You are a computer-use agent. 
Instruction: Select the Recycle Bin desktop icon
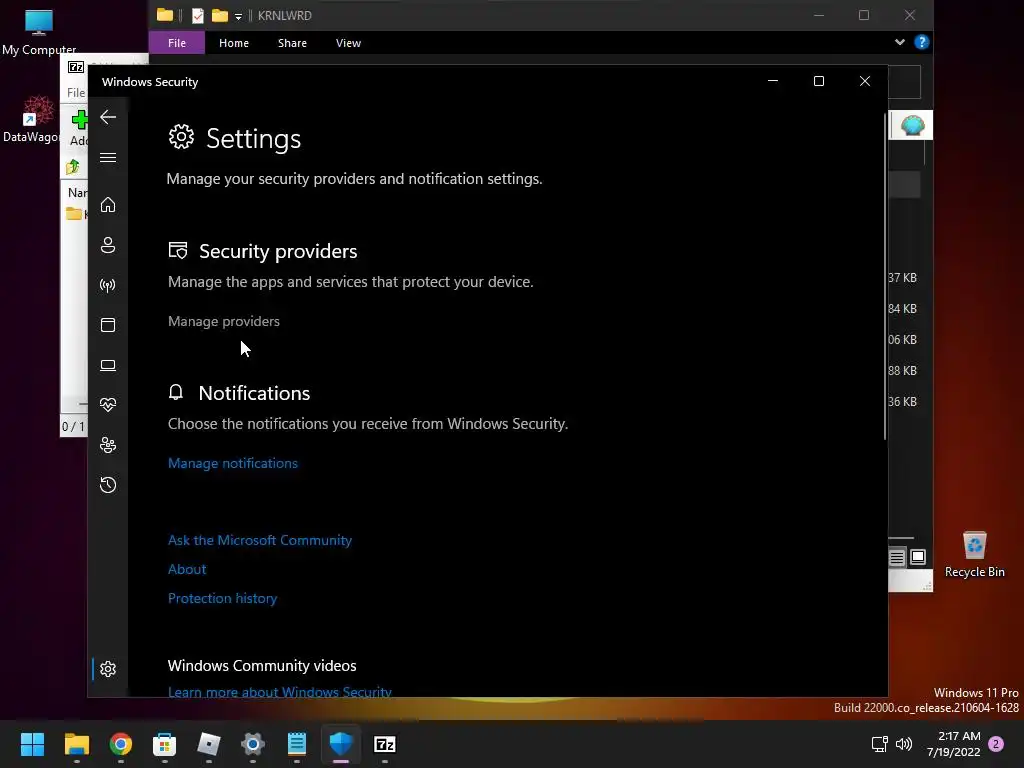click(x=974, y=554)
